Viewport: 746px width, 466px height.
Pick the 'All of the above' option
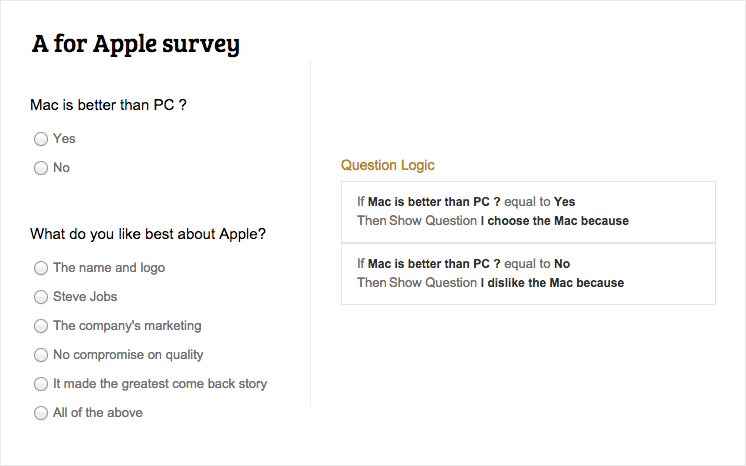pos(41,413)
